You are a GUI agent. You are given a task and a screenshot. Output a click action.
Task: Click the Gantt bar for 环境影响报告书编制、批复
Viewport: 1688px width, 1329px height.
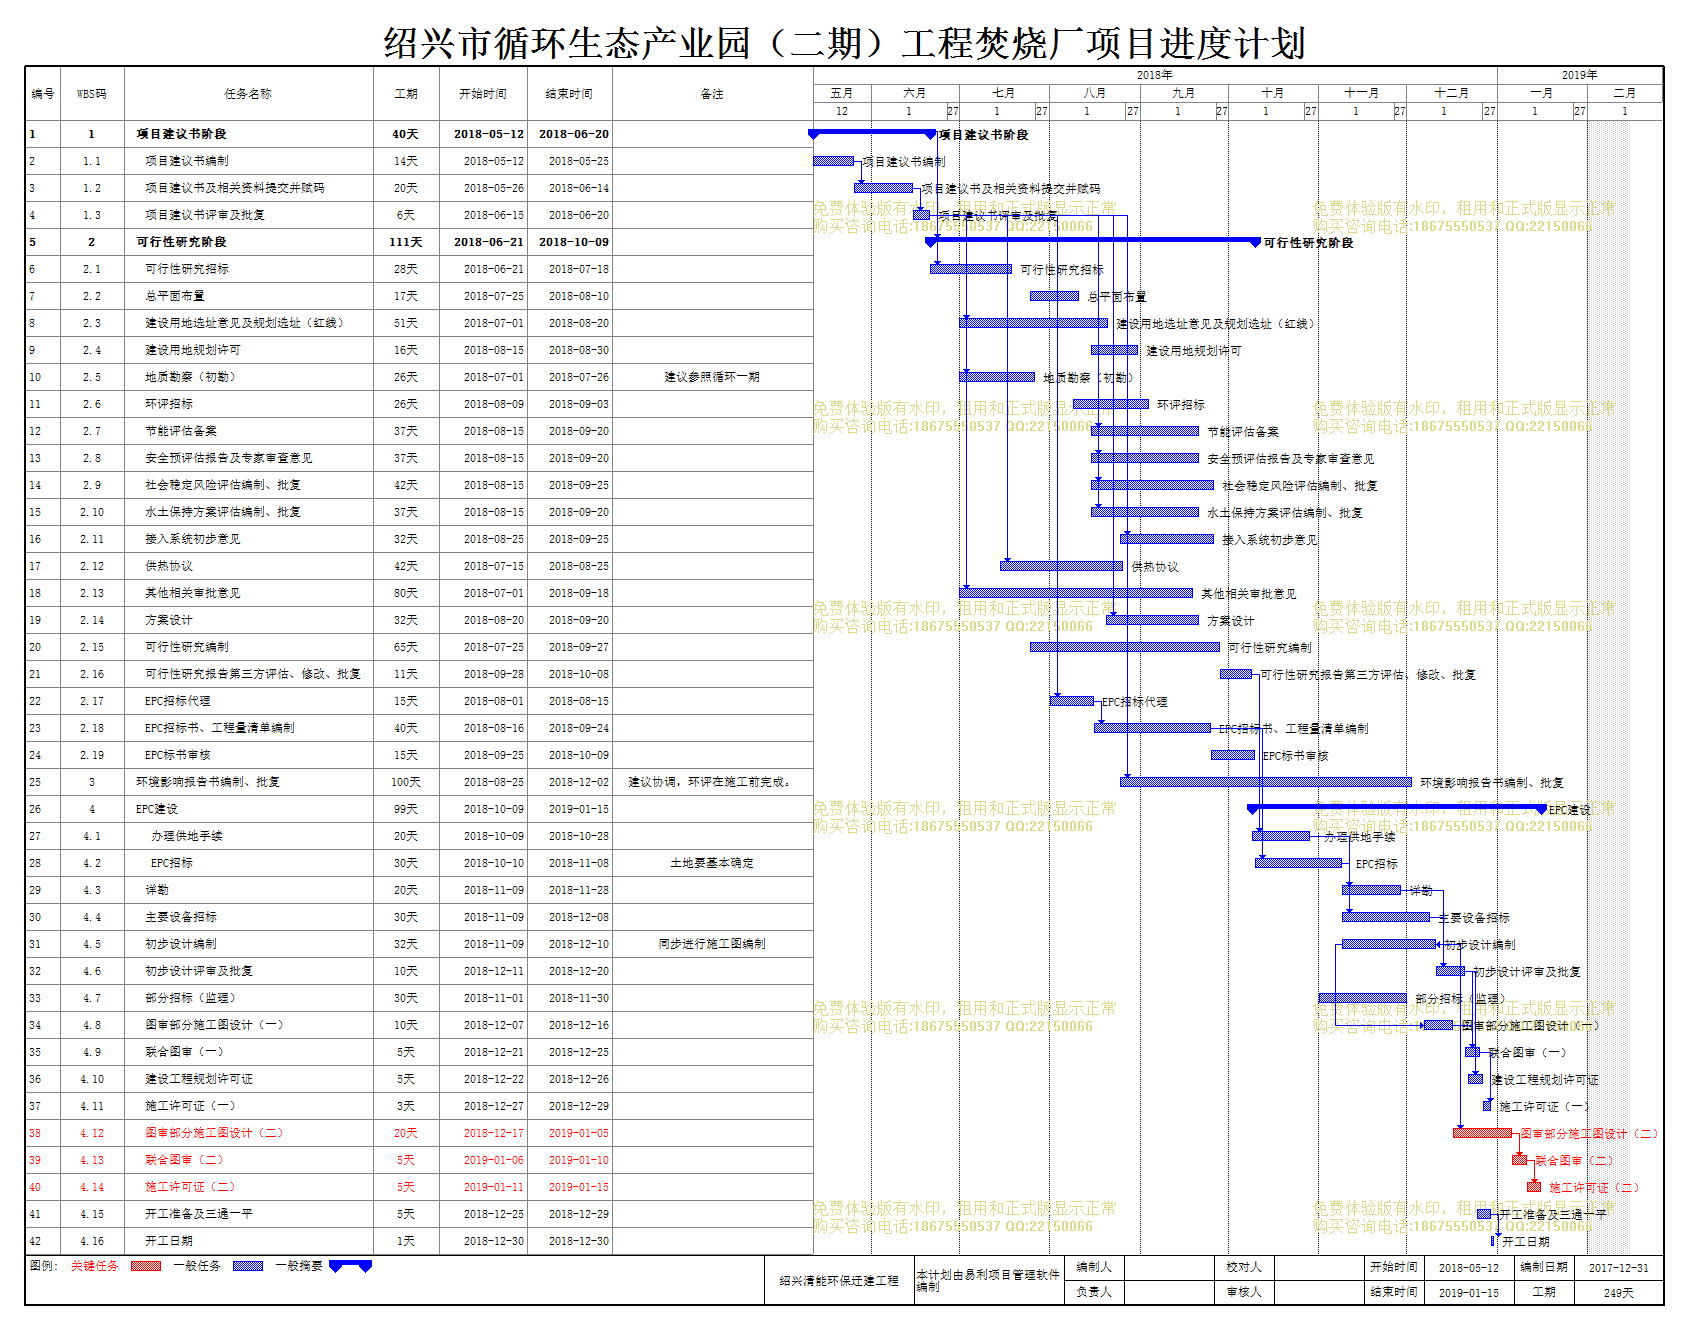coord(1266,782)
